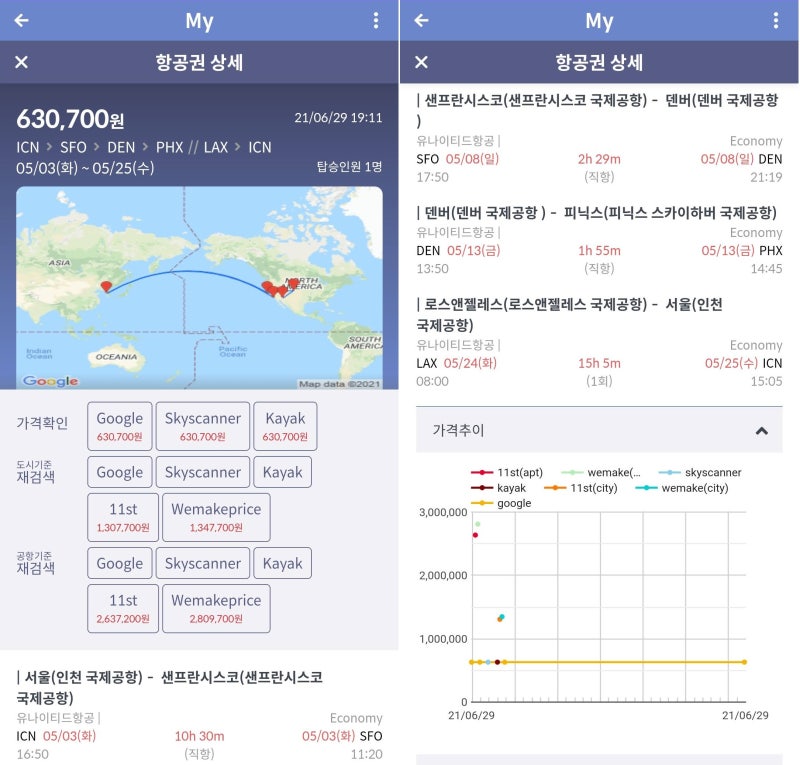Open the three-dot menu on the left screen

click(x=376, y=20)
